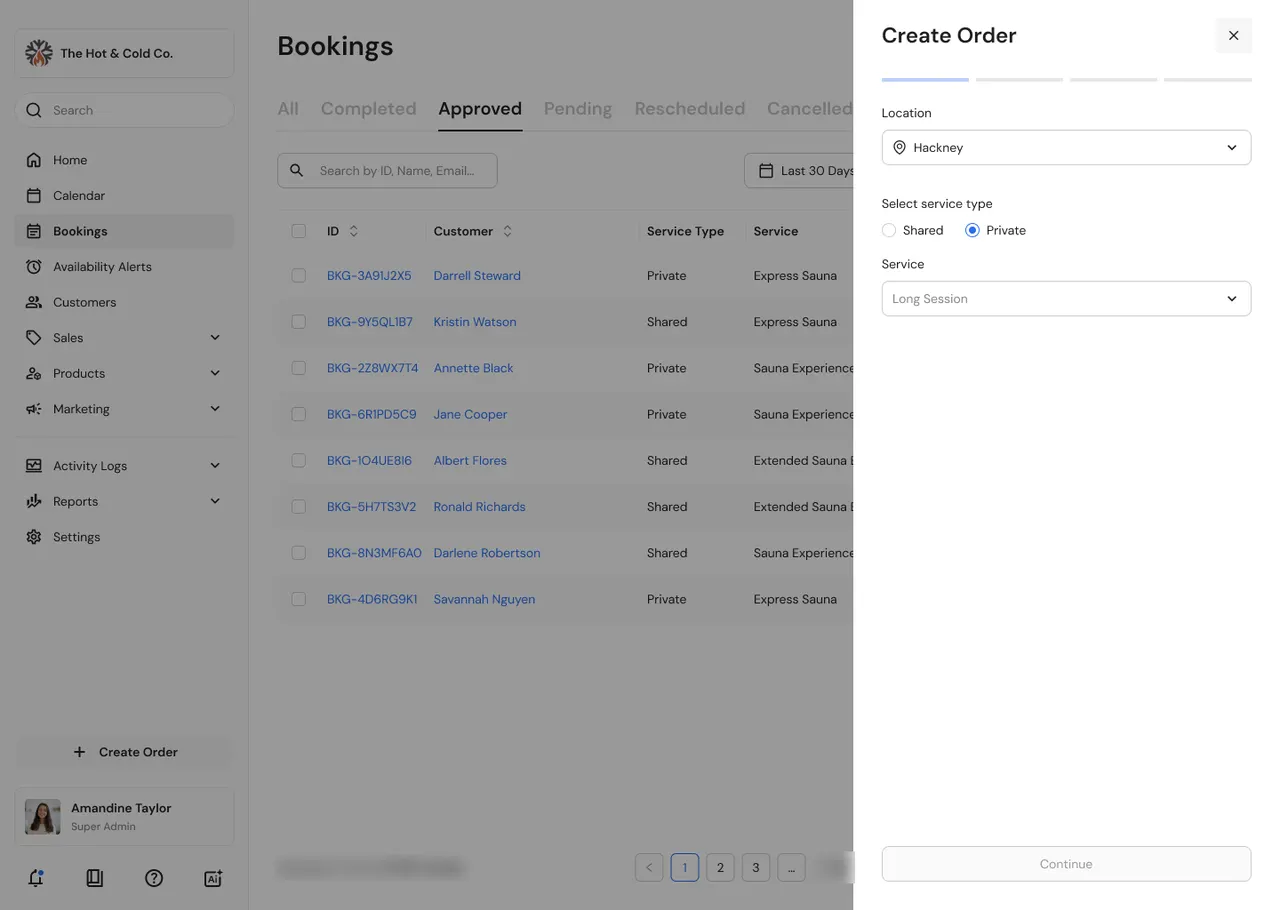Click Create Order in the sidebar
Image resolution: width=1280 pixels, height=910 pixels.
pyautogui.click(x=125, y=752)
